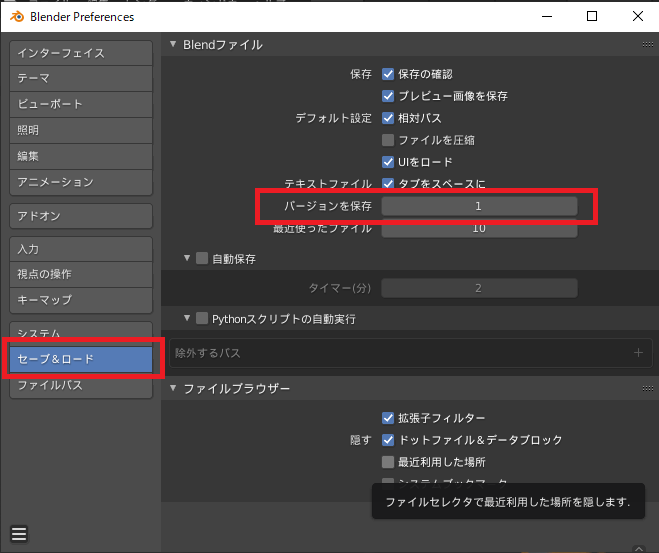The image size is (659, 553).
Task: Toggle 拡張子フィルター checkbox
Action: 388,418
